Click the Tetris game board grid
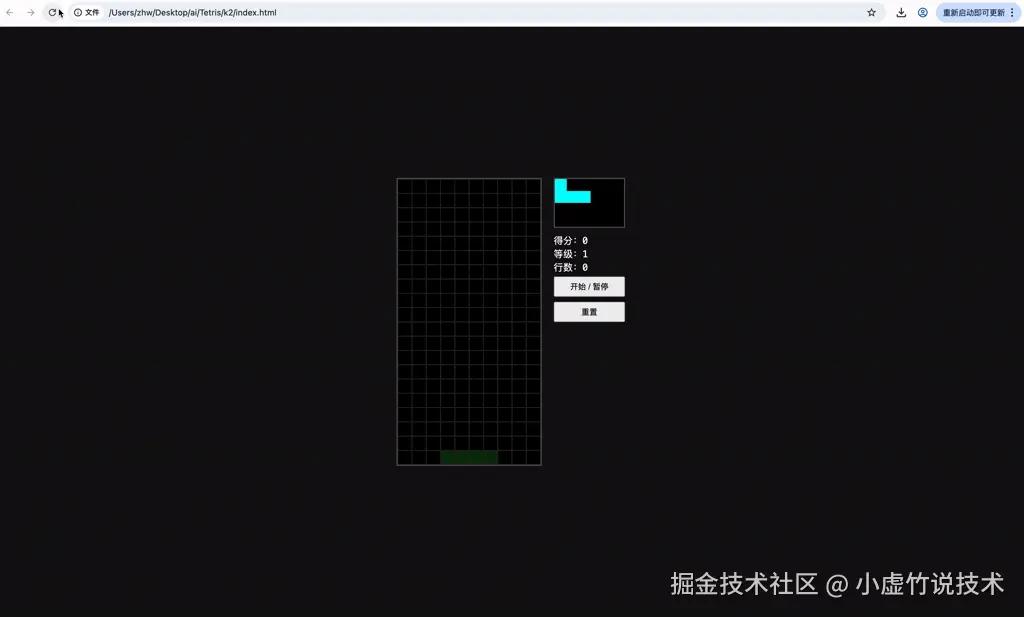The width and height of the screenshot is (1024, 617). coord(469,320)
